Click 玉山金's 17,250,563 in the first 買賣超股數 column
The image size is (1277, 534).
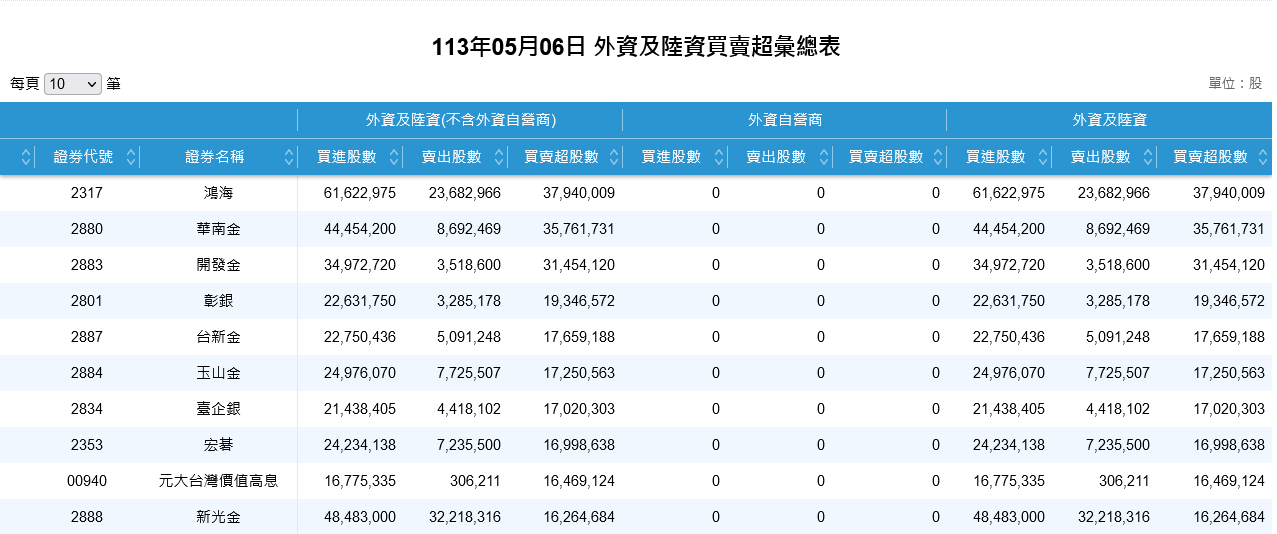(579, 373)
